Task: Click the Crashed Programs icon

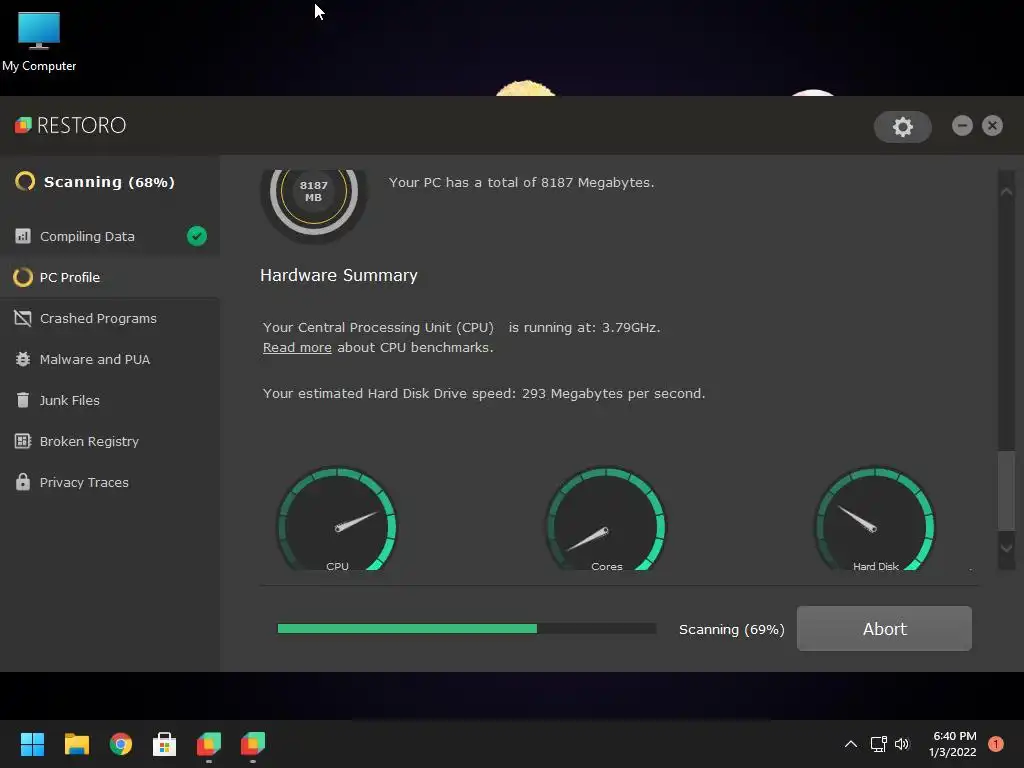Action: pos(23,318)
